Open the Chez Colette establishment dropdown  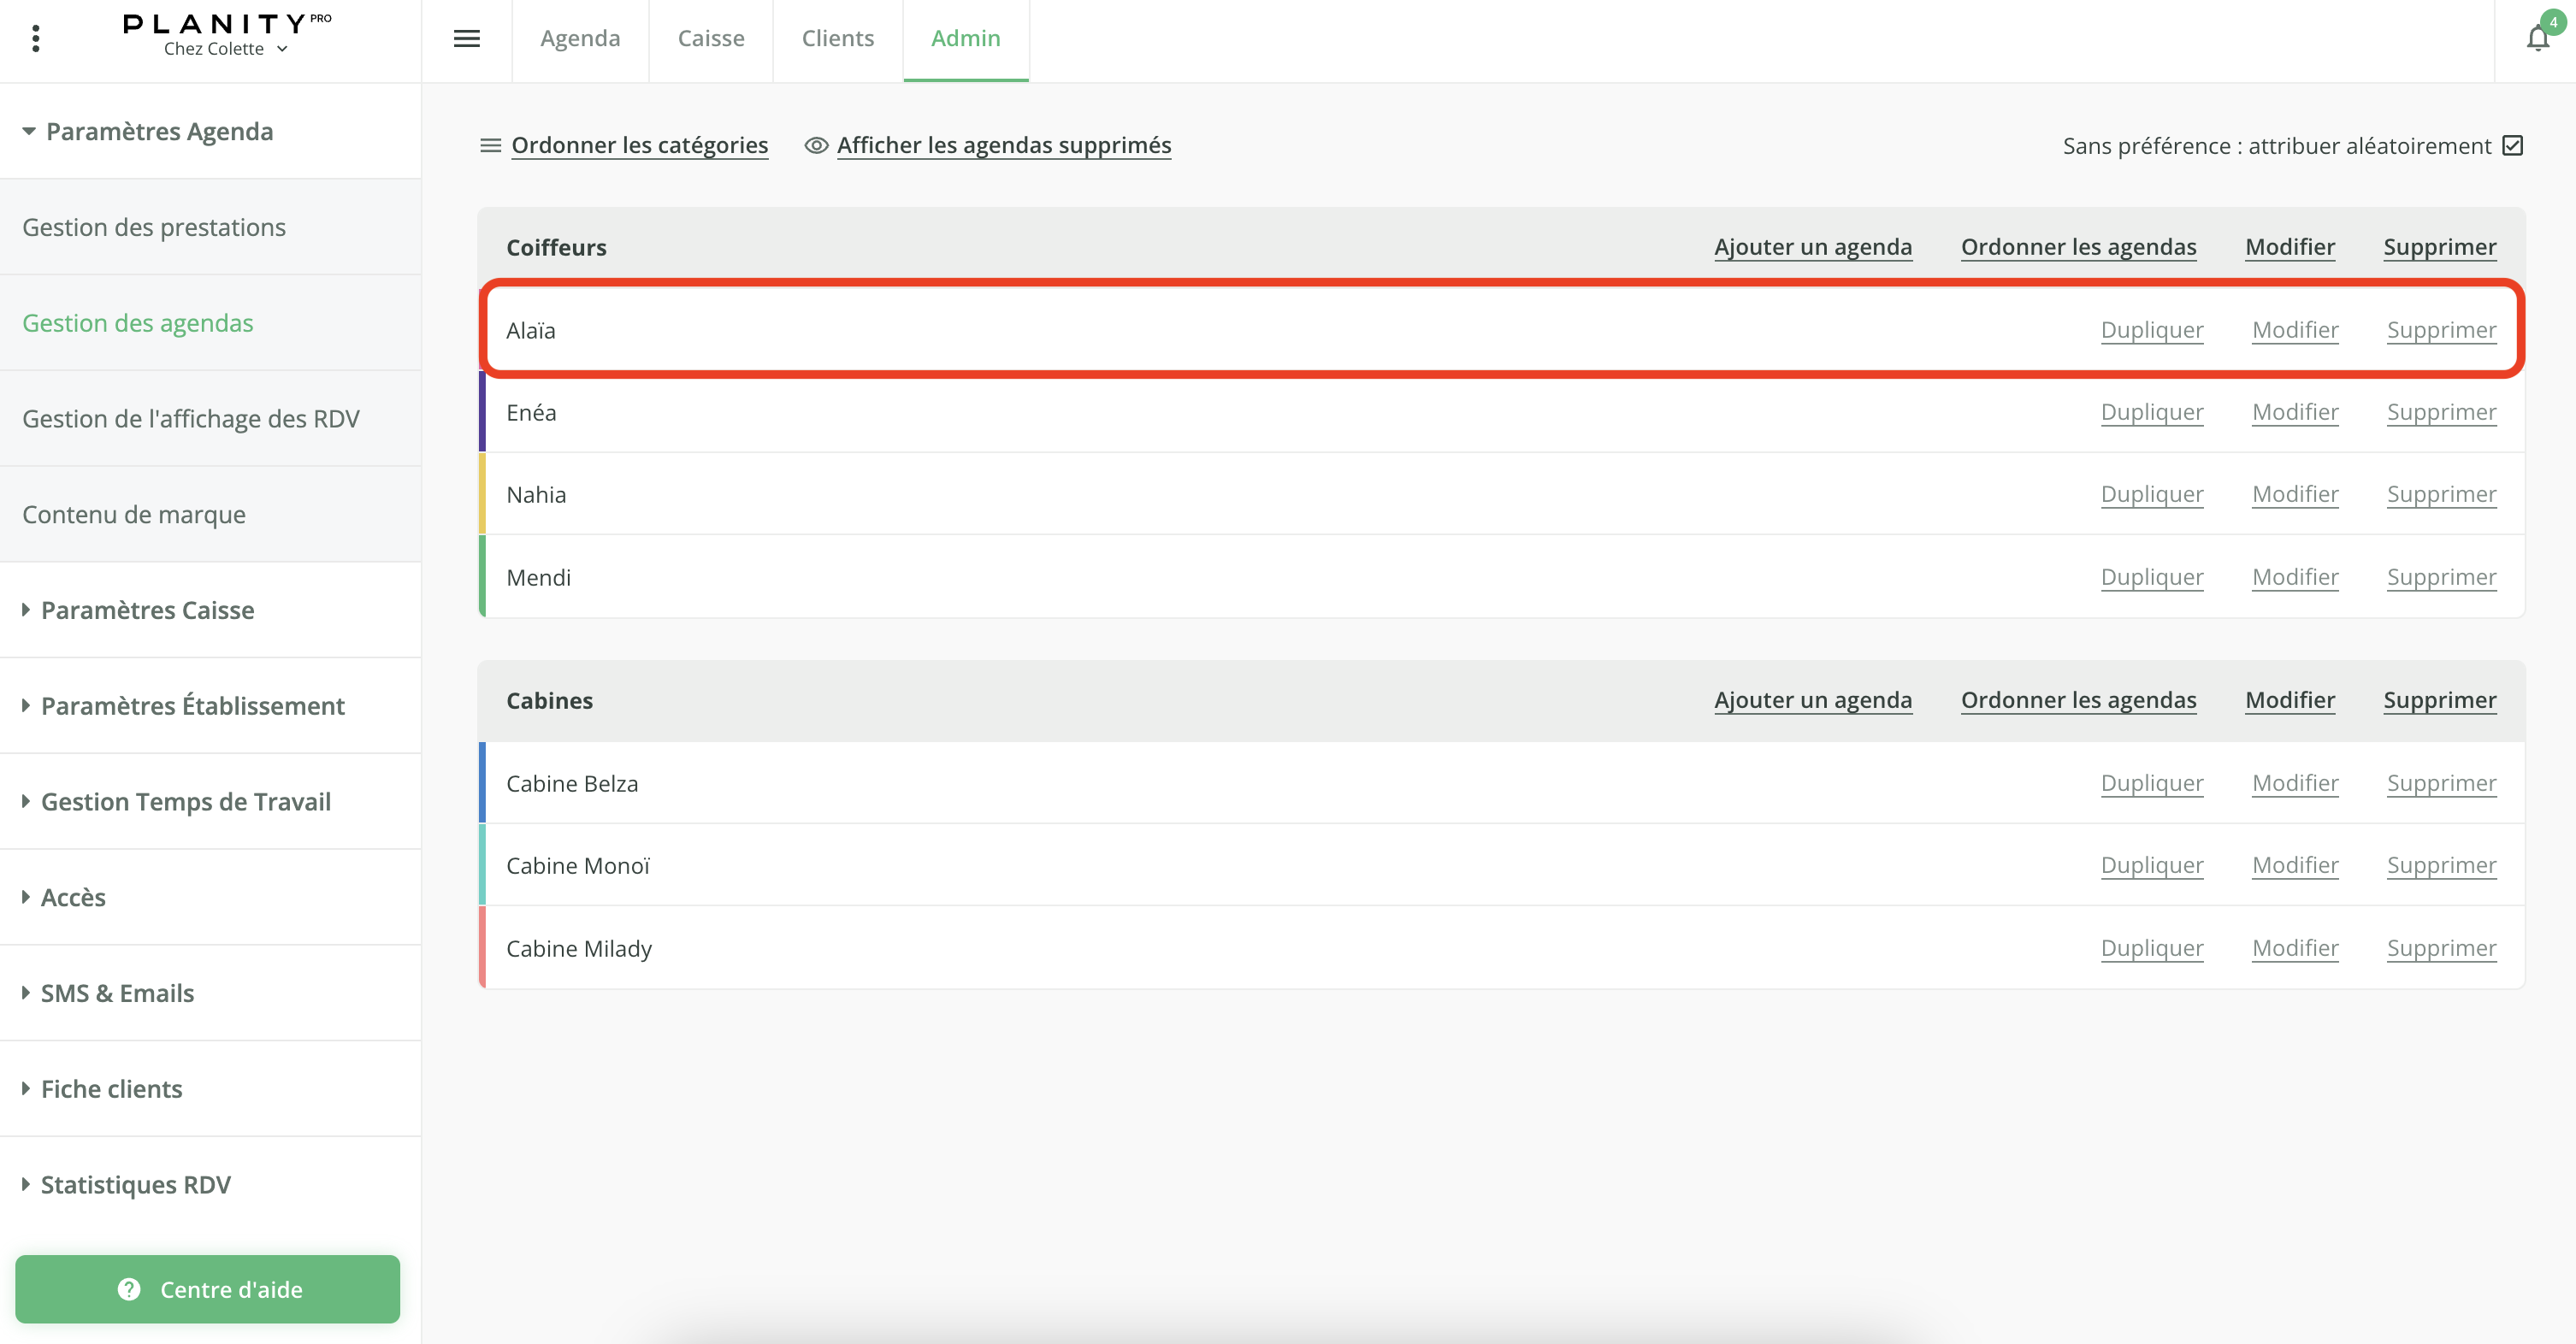click(226, 49)
